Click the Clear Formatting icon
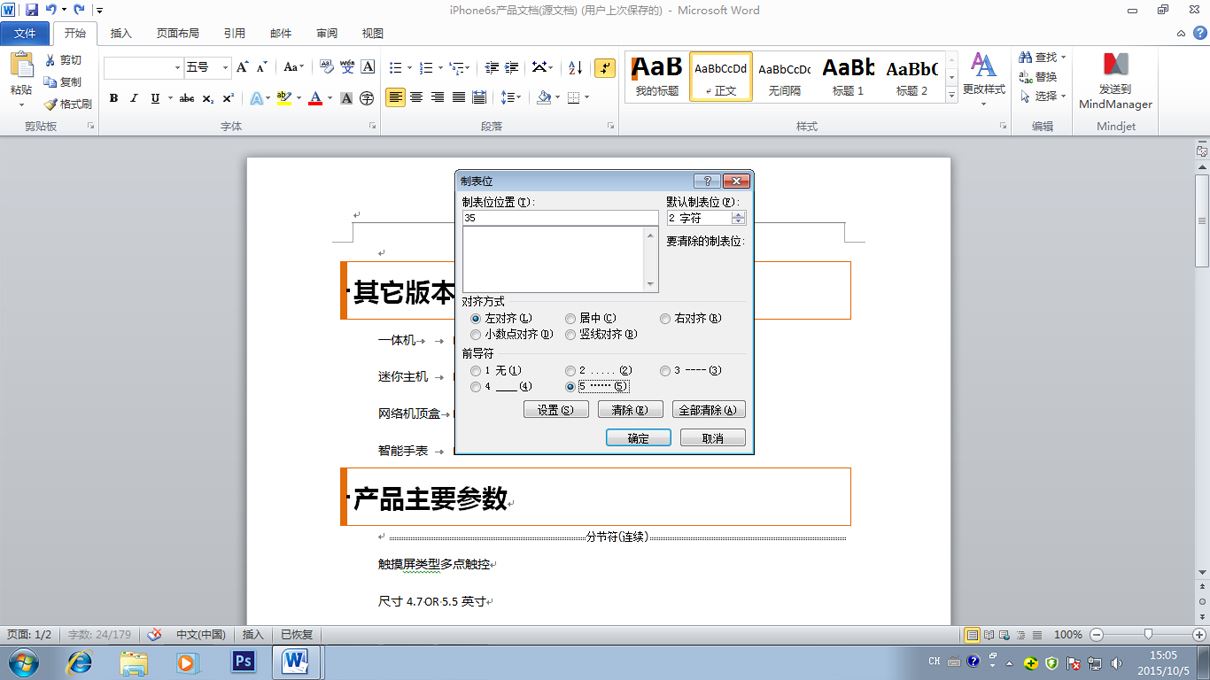This screenshot has width=1210, height=680. (x=326, y=67)
